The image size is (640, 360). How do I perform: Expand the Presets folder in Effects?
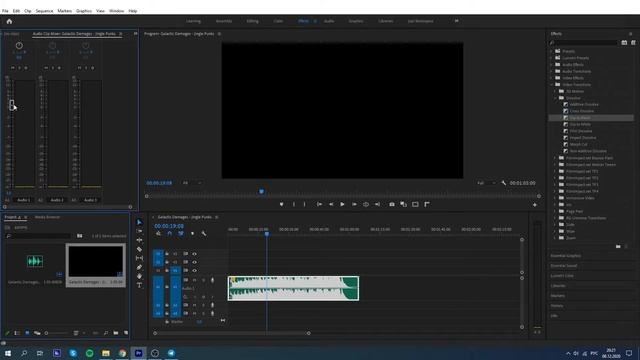(x=551, y=51)
